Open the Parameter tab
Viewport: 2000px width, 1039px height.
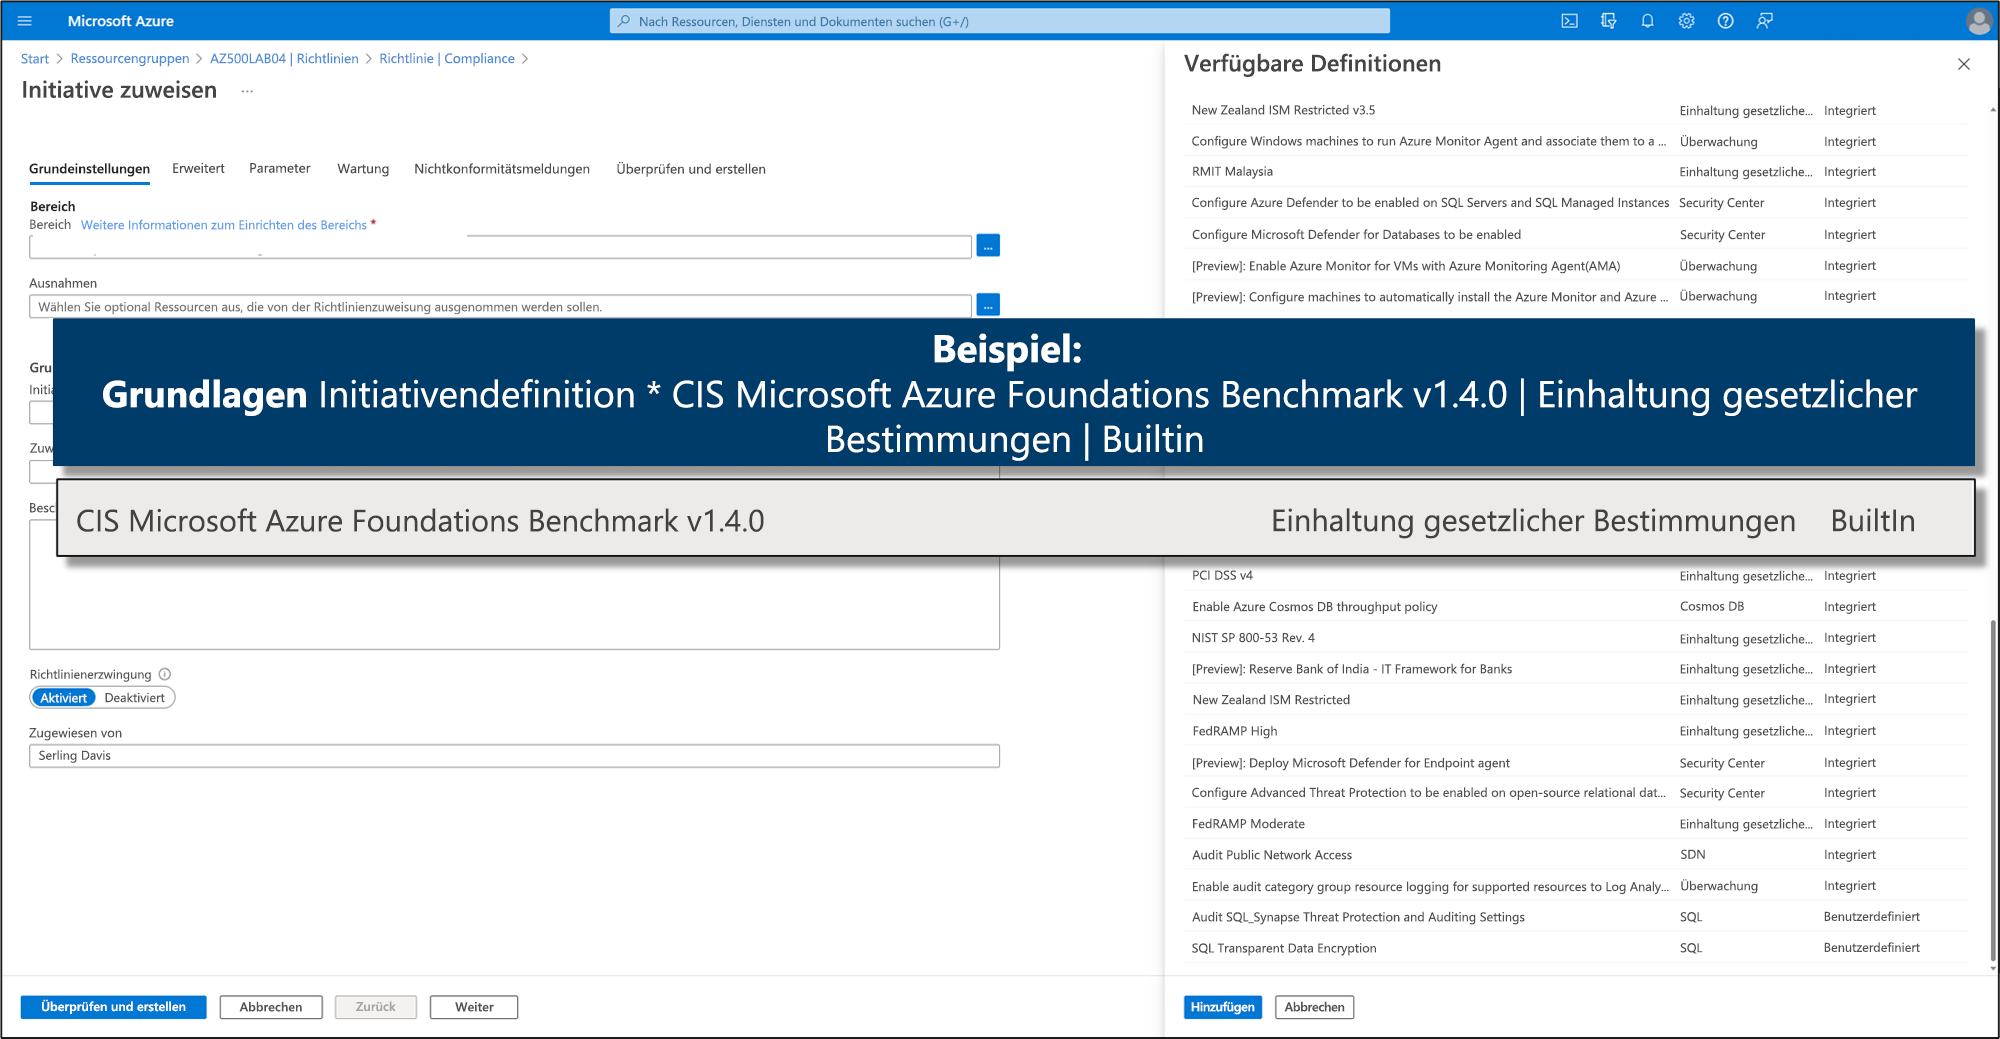[280, 169]
